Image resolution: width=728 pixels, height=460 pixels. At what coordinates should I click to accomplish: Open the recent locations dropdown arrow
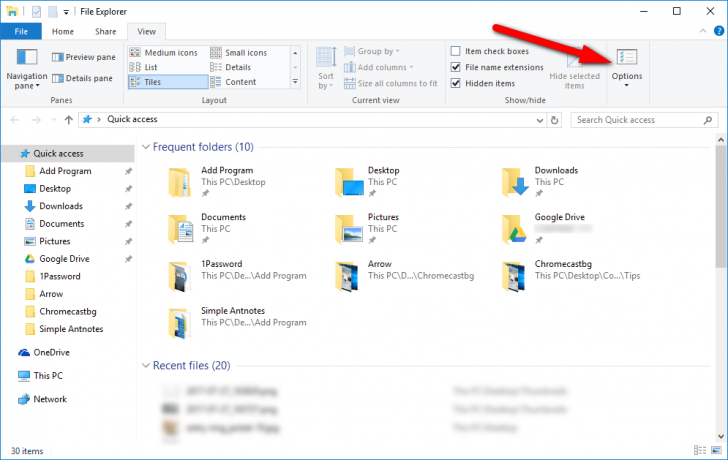pyautogui.click(x=54, y=120)
